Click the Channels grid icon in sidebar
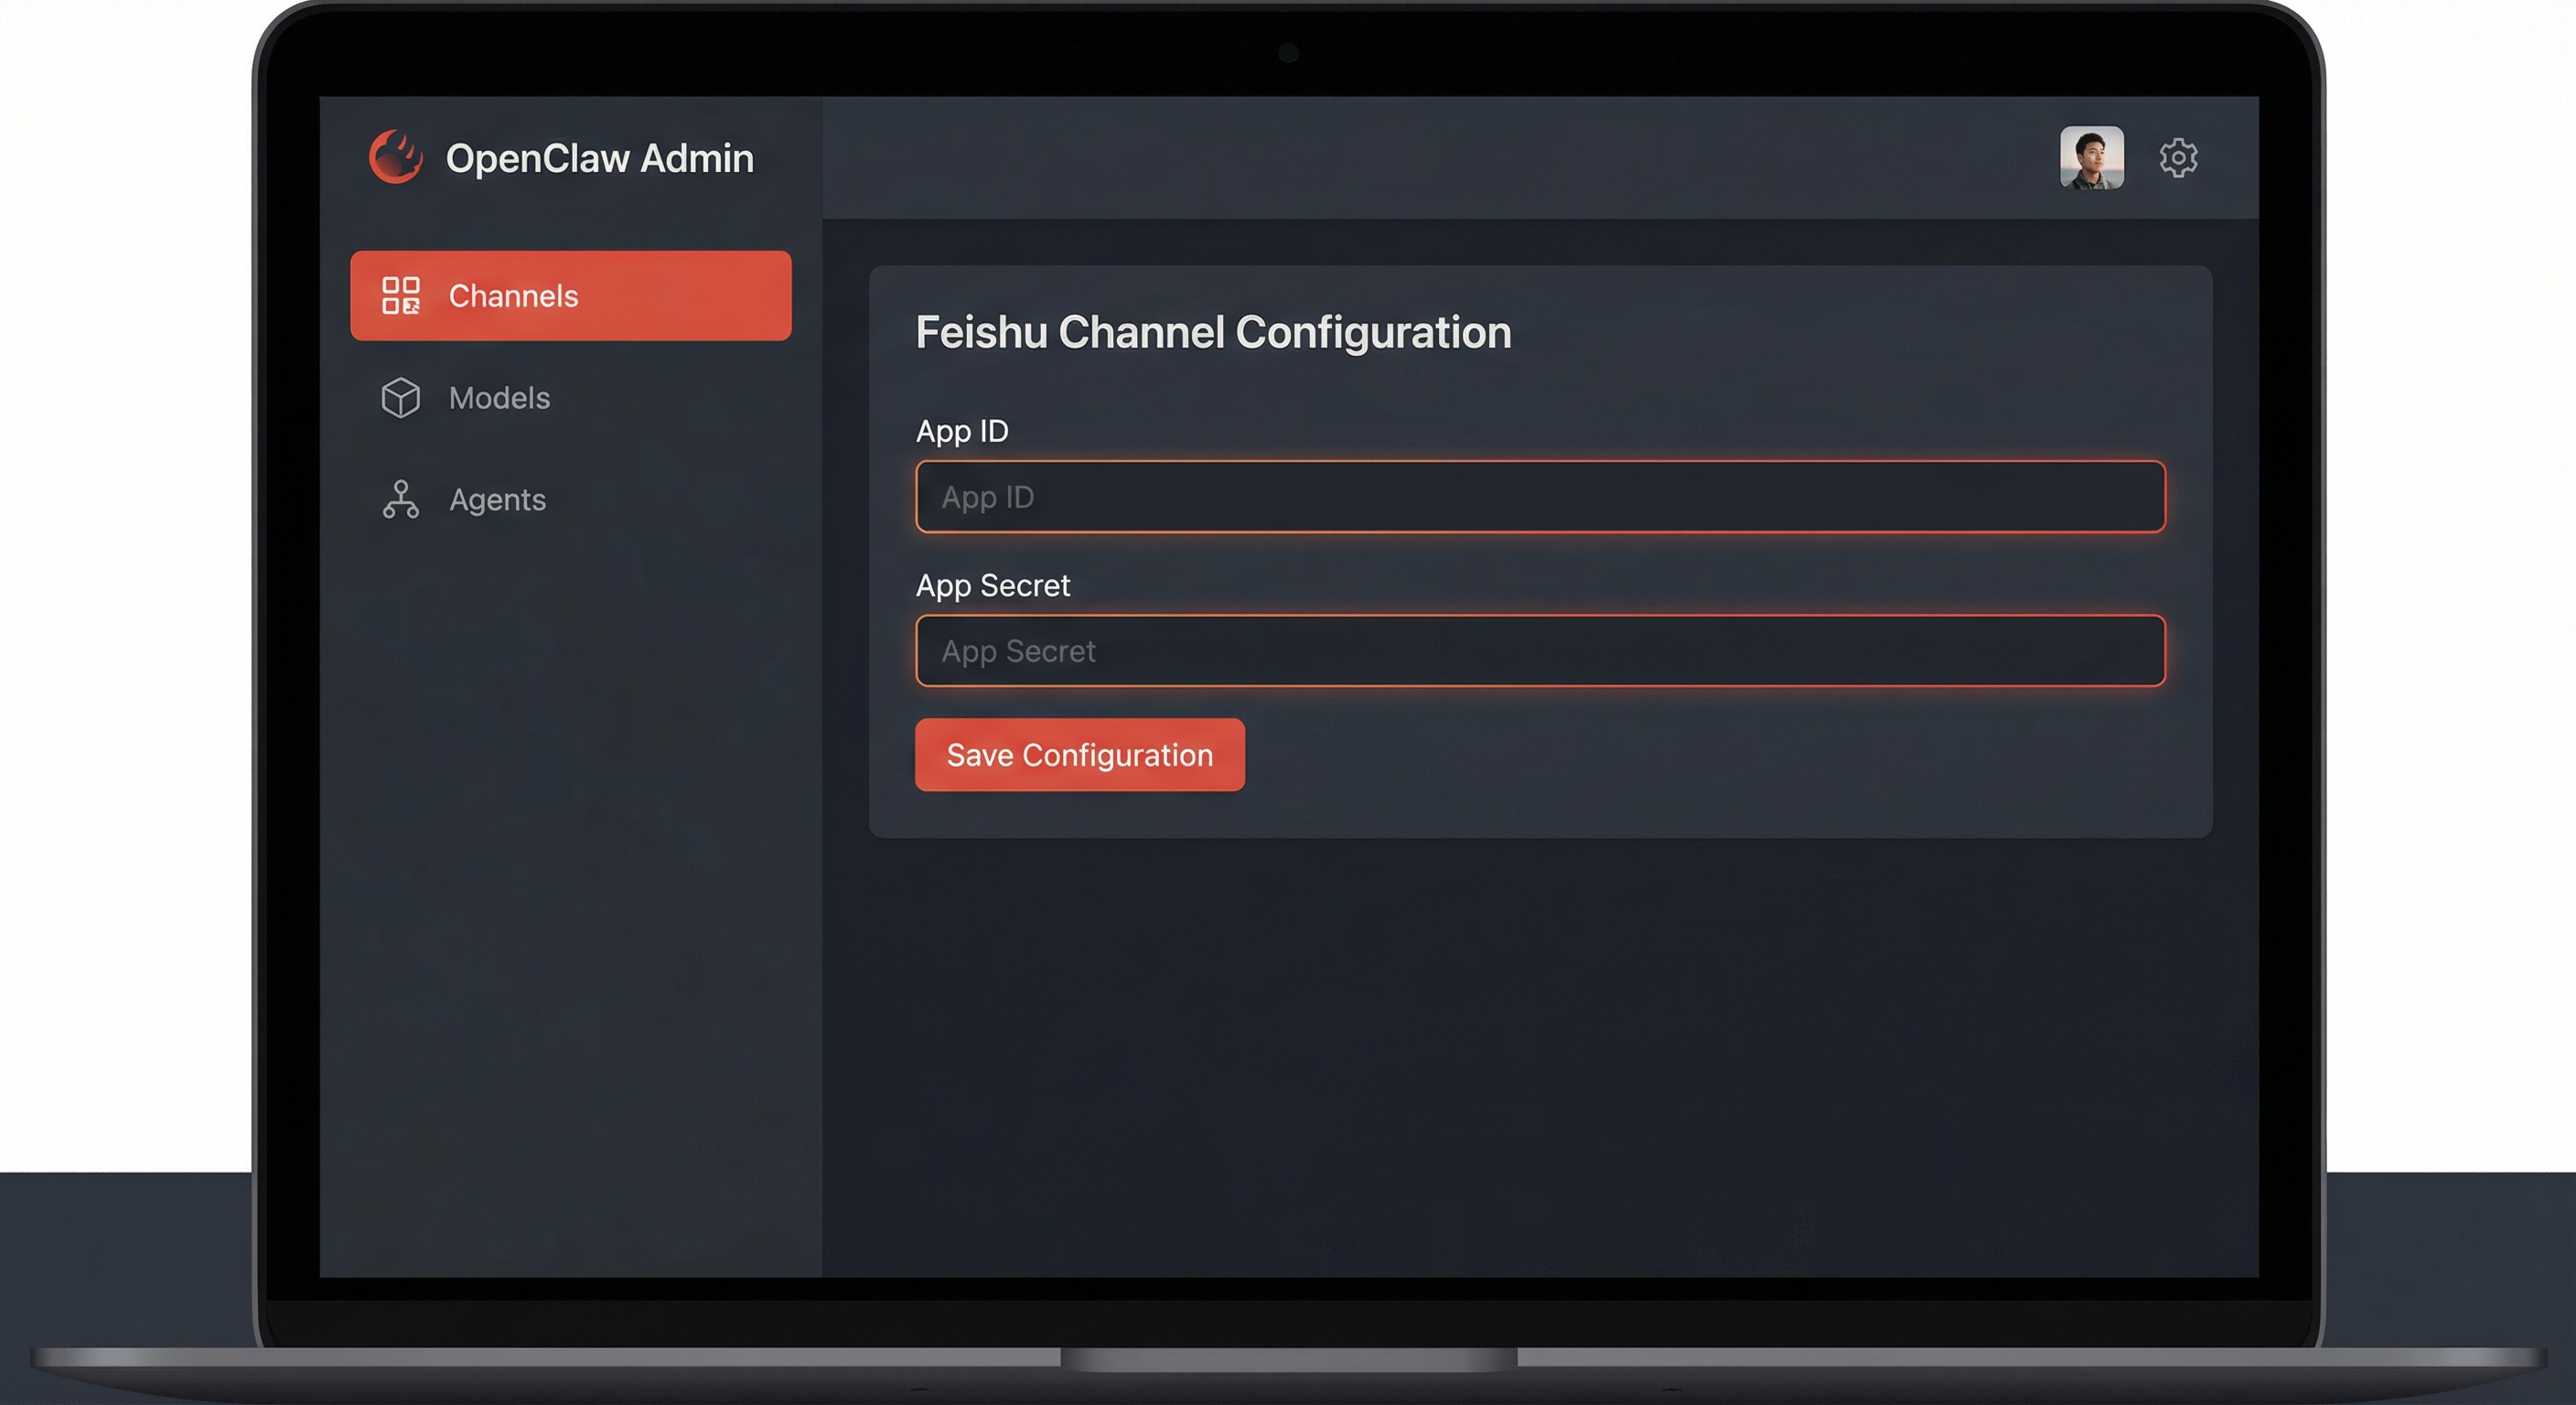 point(401,296)
